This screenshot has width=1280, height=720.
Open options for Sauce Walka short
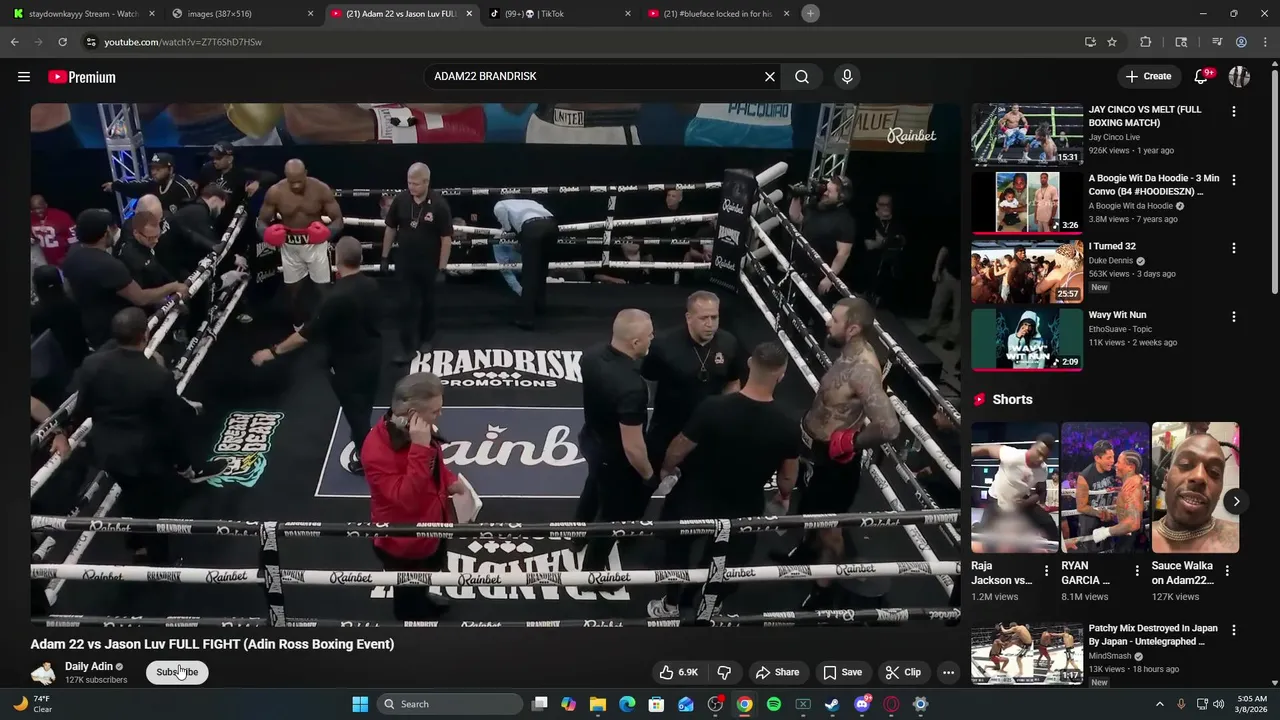tap(1227, 571)
